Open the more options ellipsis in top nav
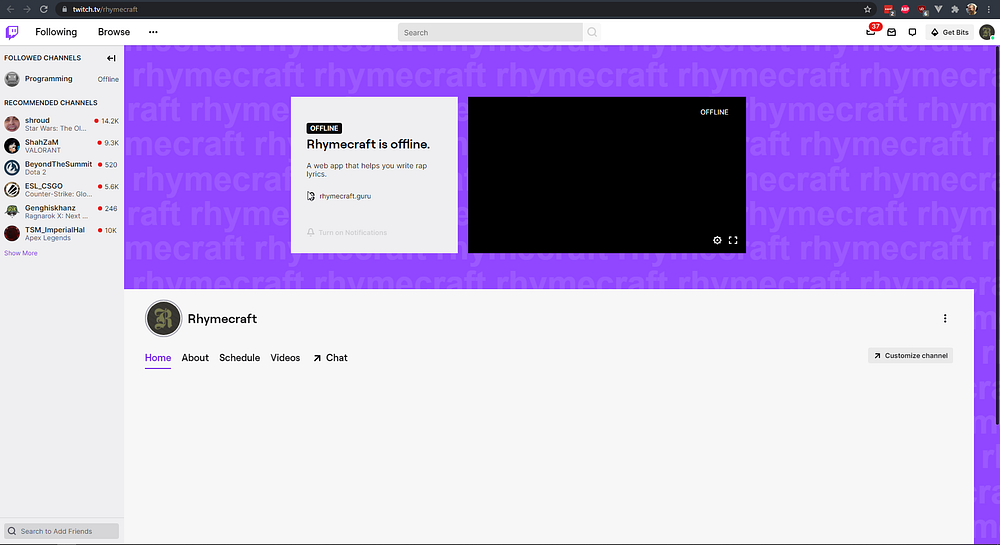This screenshot has height=545, width=1000. 153,32
